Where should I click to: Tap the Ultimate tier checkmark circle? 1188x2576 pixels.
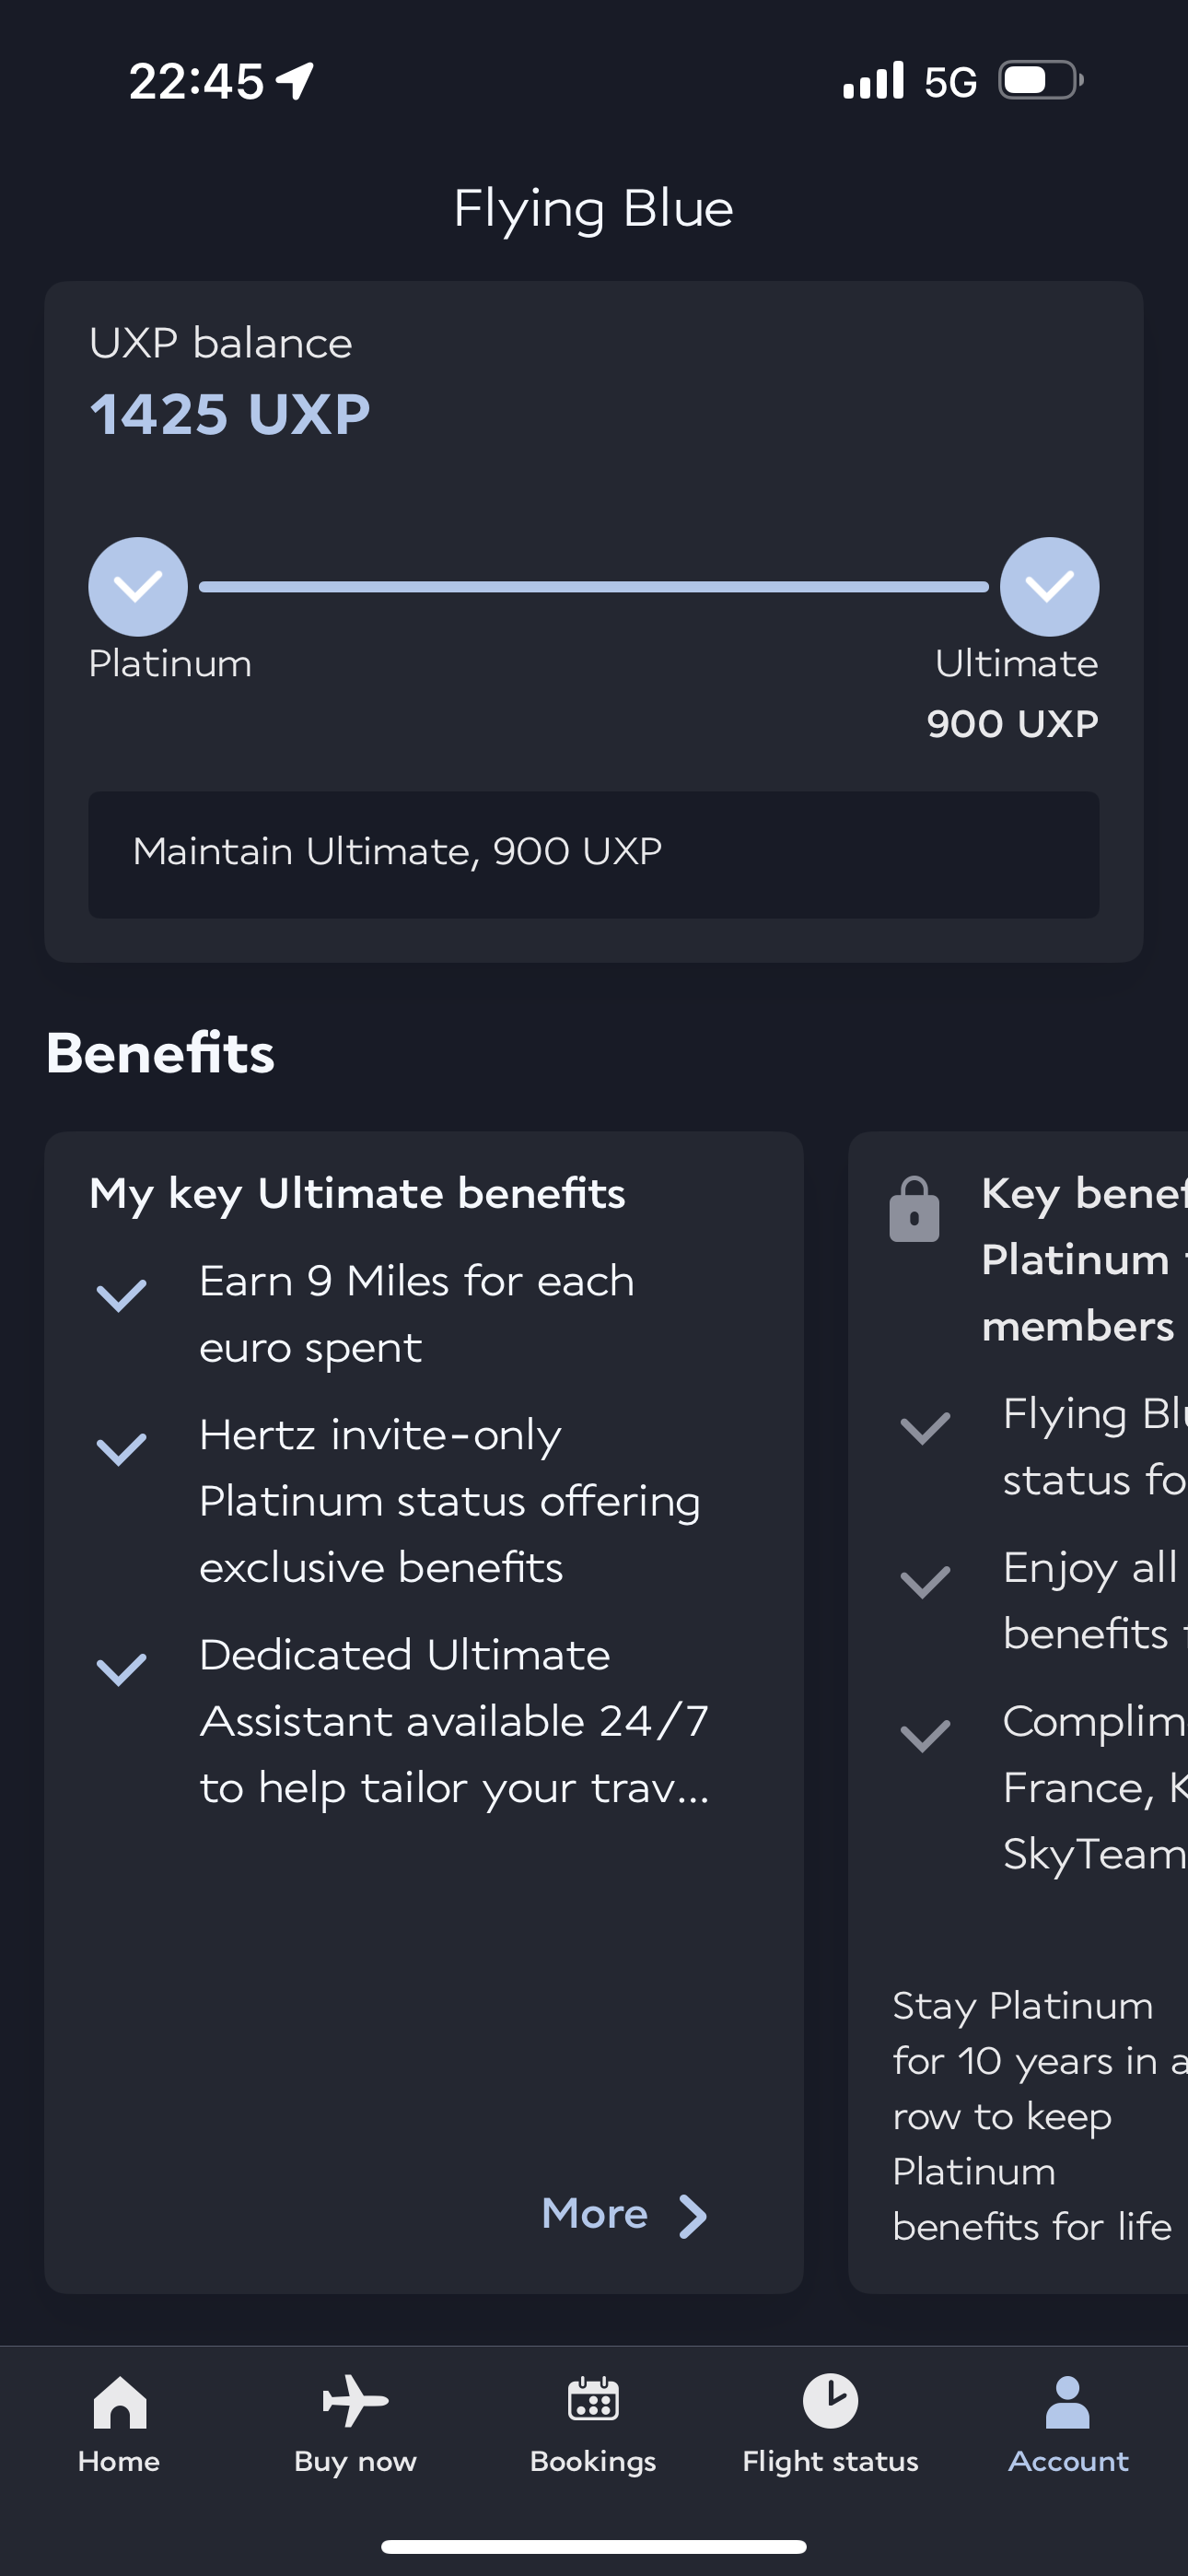click(1049, 587)
